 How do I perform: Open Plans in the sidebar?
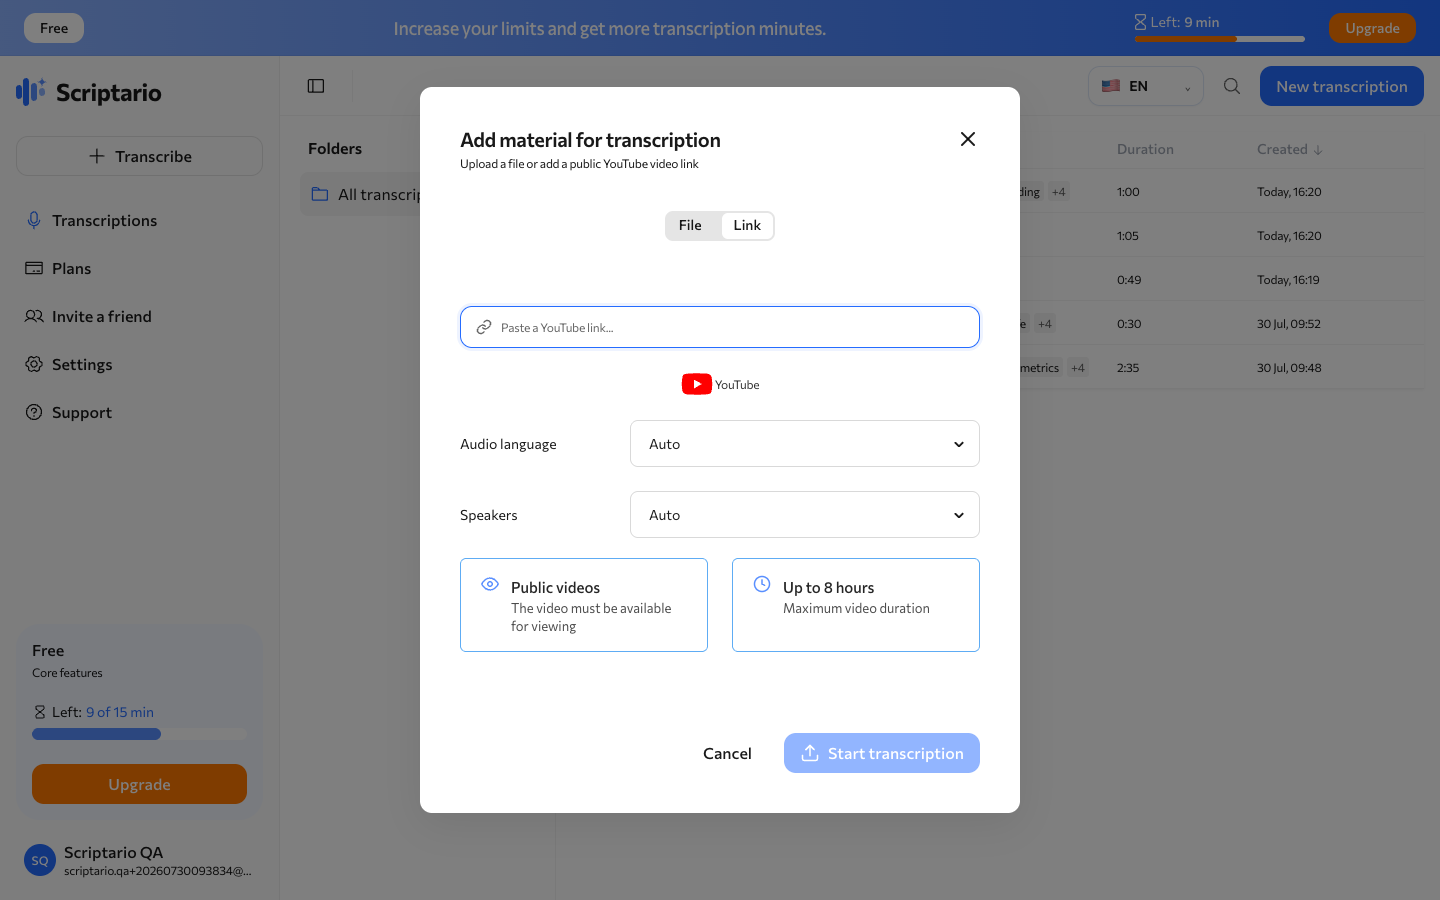click(139, 268)
